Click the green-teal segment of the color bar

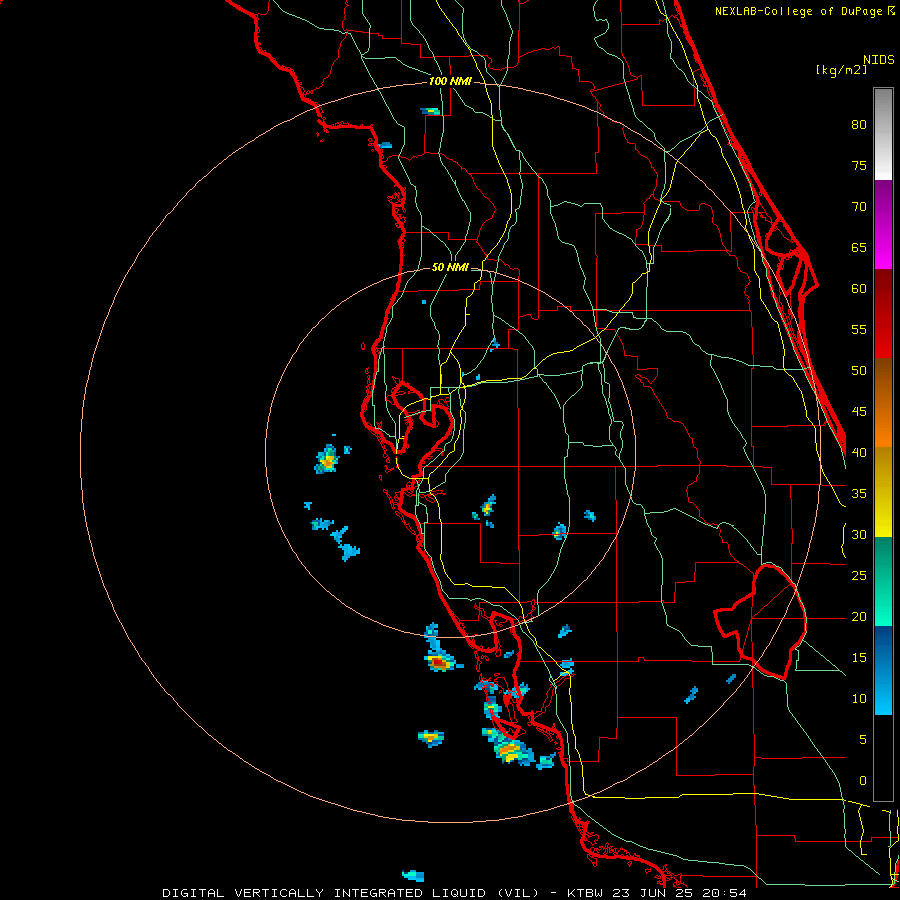click(x=883, y=581)
